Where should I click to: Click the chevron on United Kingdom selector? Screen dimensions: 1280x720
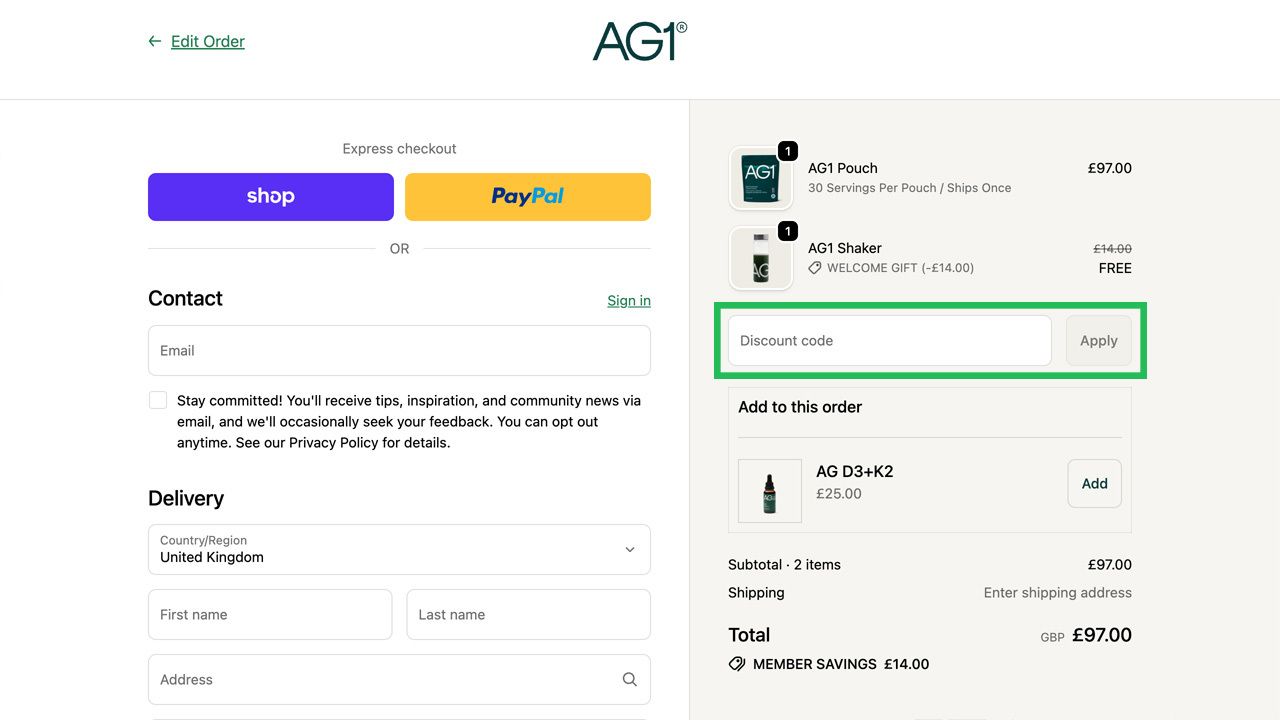click(x=630, y=549)
